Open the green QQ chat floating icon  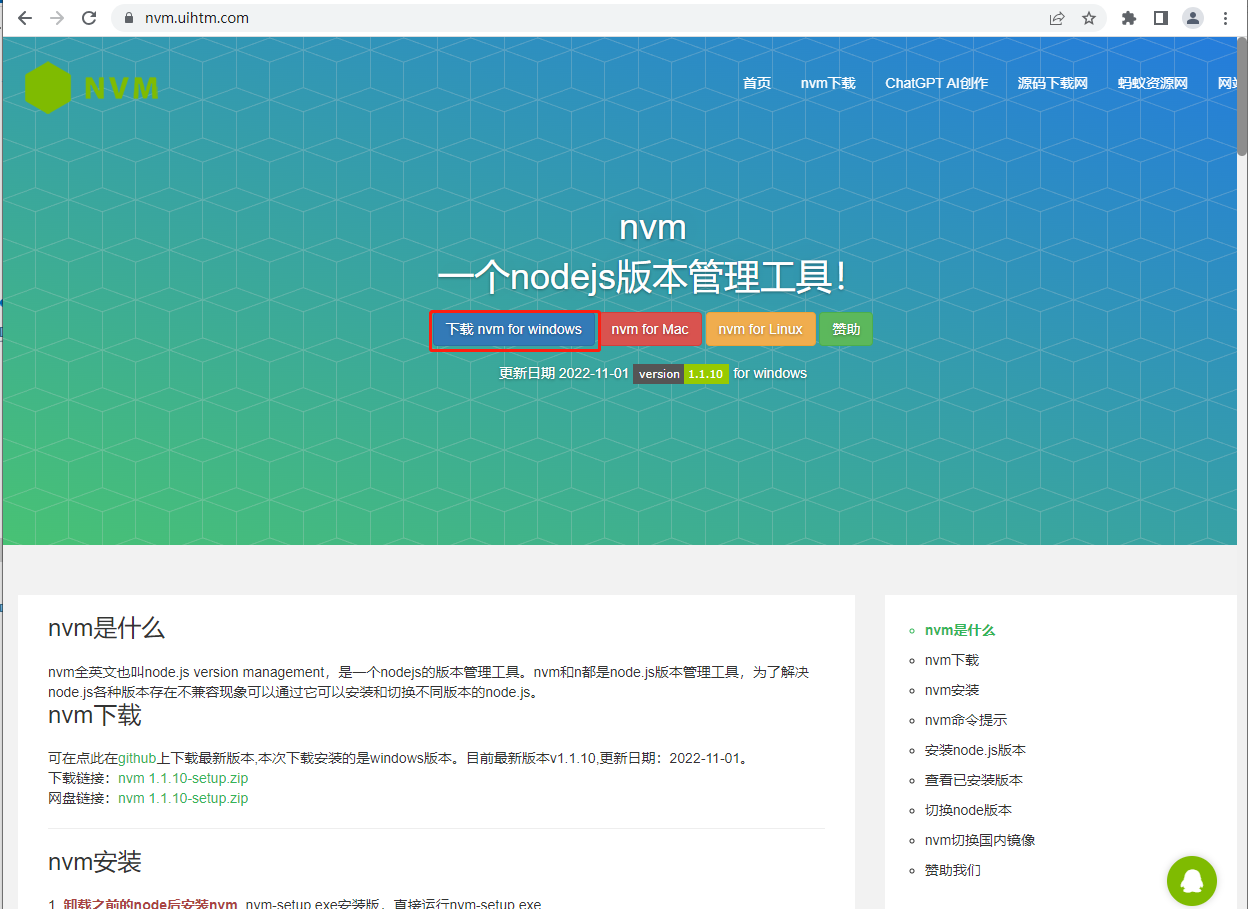point(1192,881)
